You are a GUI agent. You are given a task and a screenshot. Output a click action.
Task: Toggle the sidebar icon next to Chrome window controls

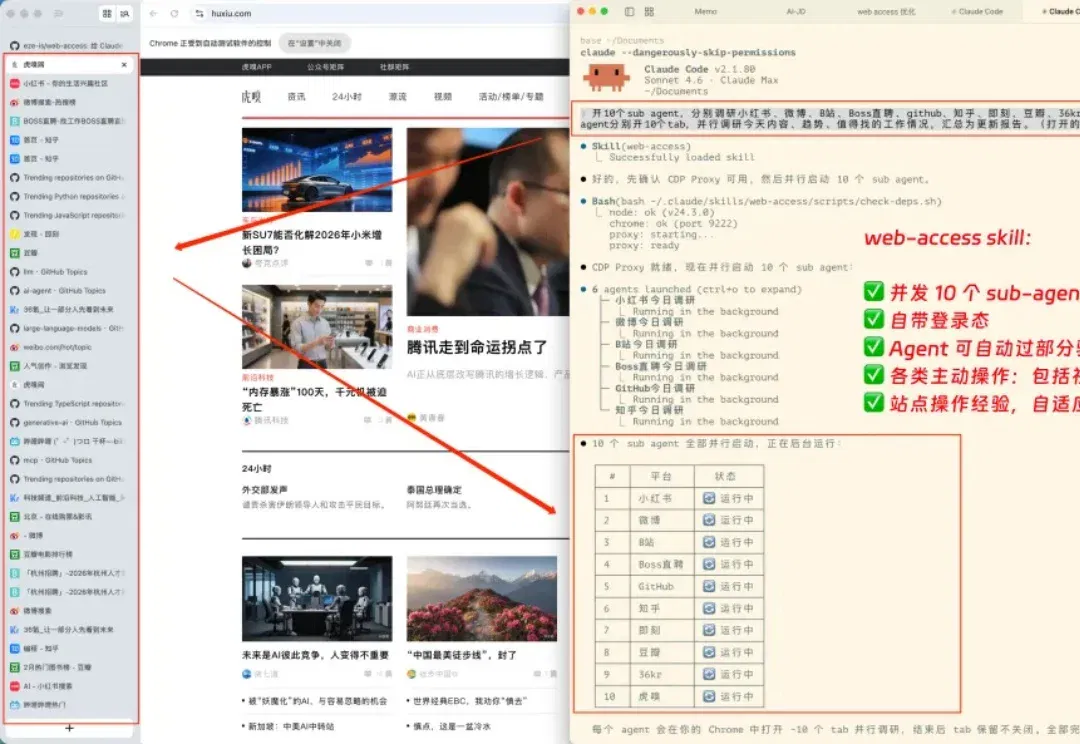pyautogui.click(x=59, y=13)
